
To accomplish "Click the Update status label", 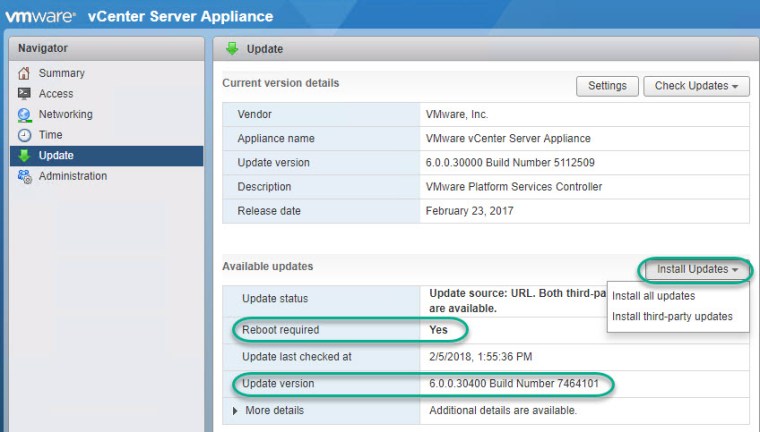I will [x=275, y=299].
